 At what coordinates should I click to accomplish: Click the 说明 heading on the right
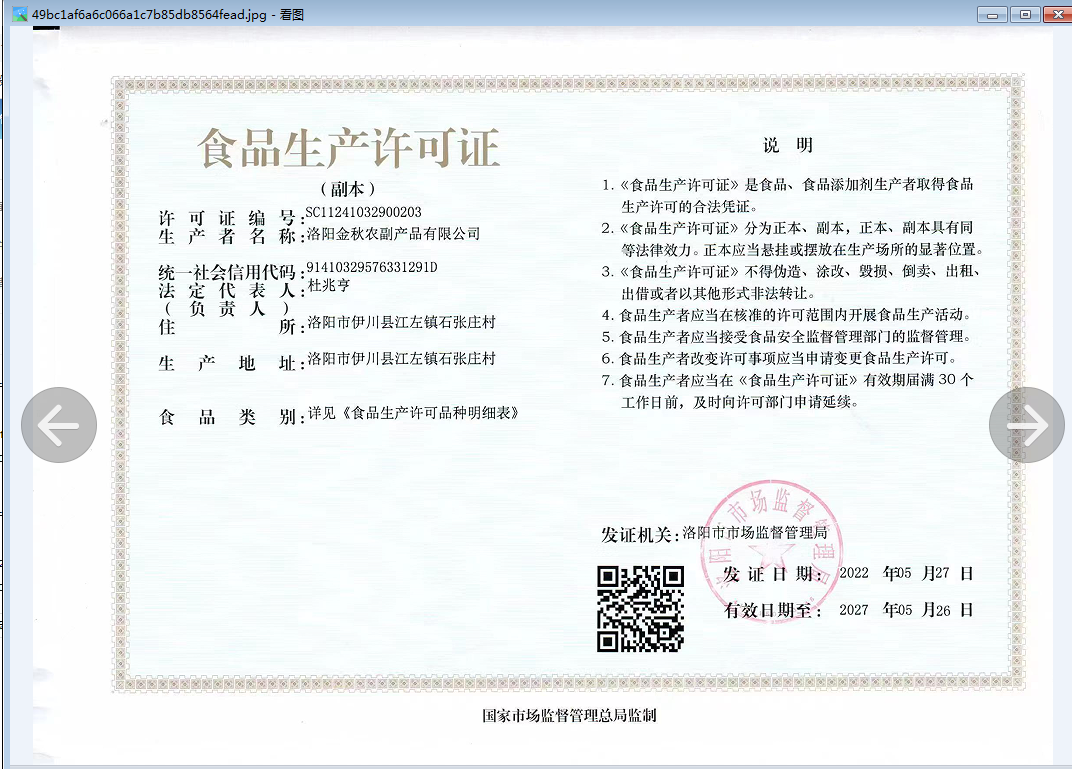click(788, 146)
